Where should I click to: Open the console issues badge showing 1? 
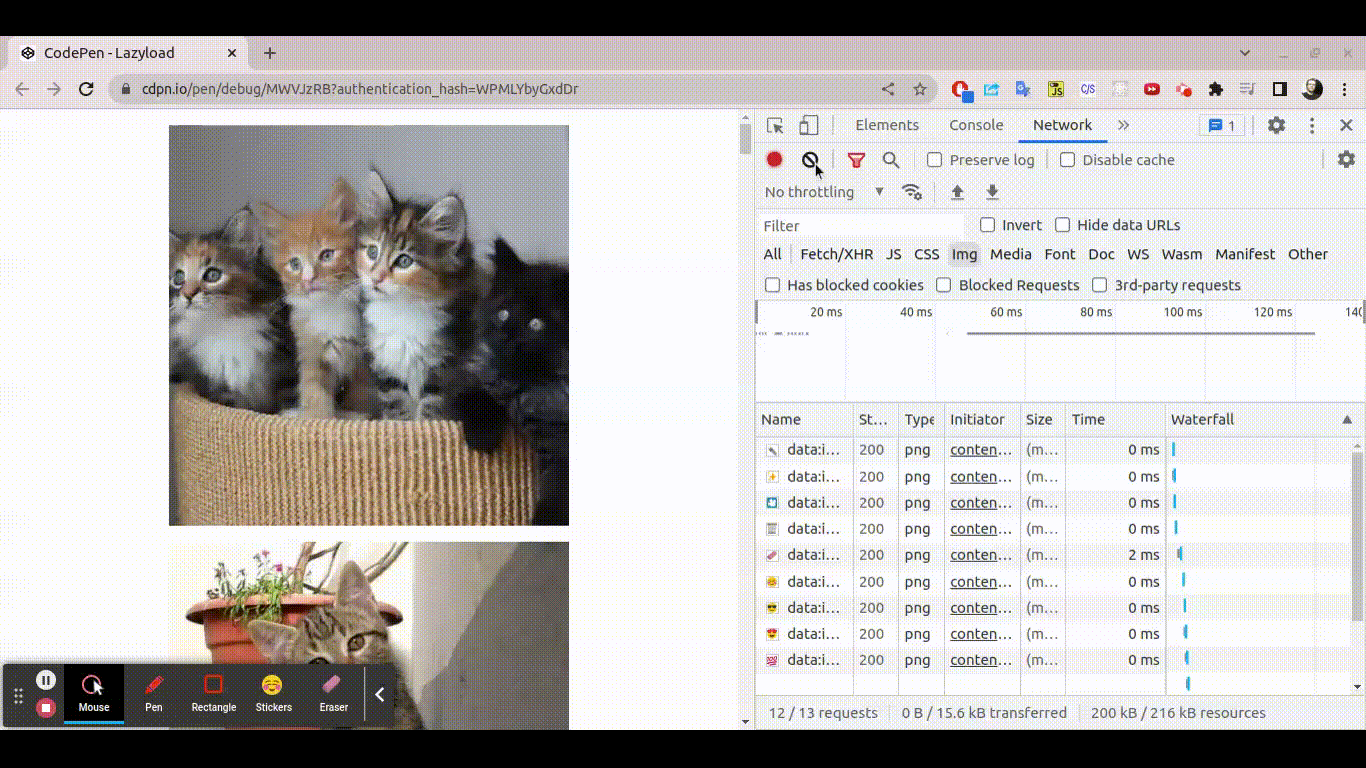click(x=1222, y=125)
